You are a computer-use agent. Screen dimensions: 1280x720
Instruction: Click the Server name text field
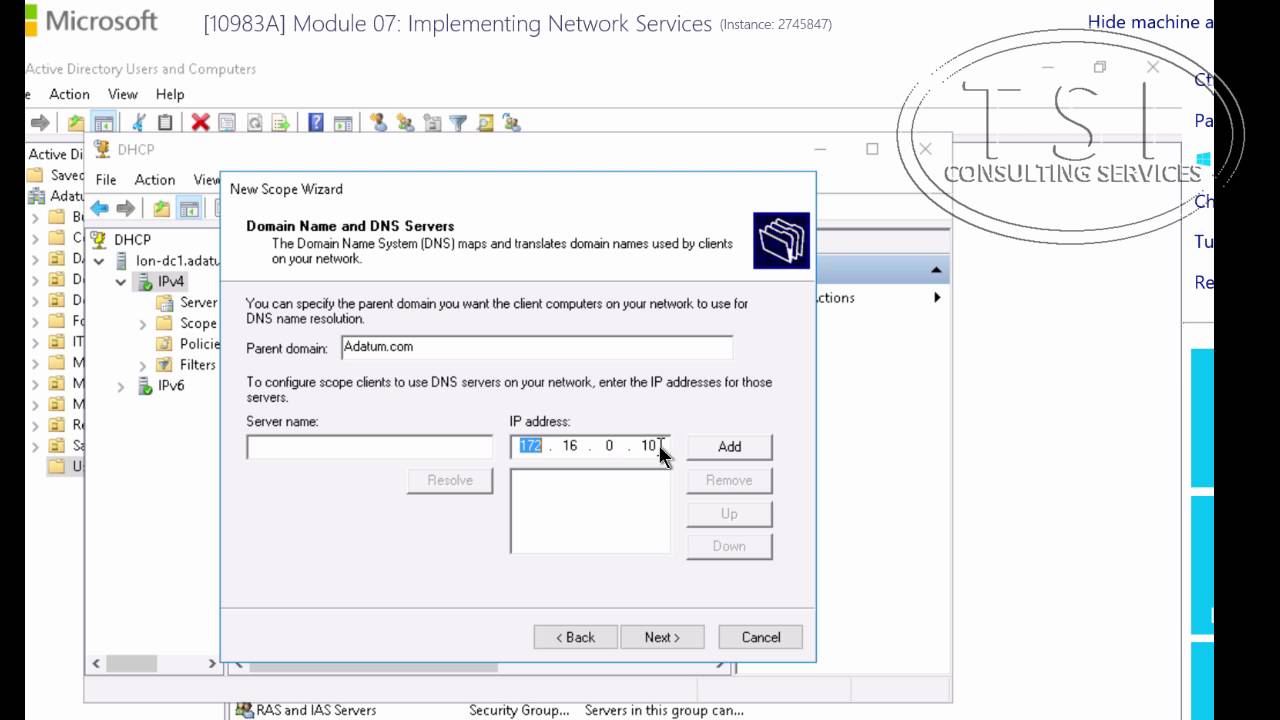[x=369, y=447]
